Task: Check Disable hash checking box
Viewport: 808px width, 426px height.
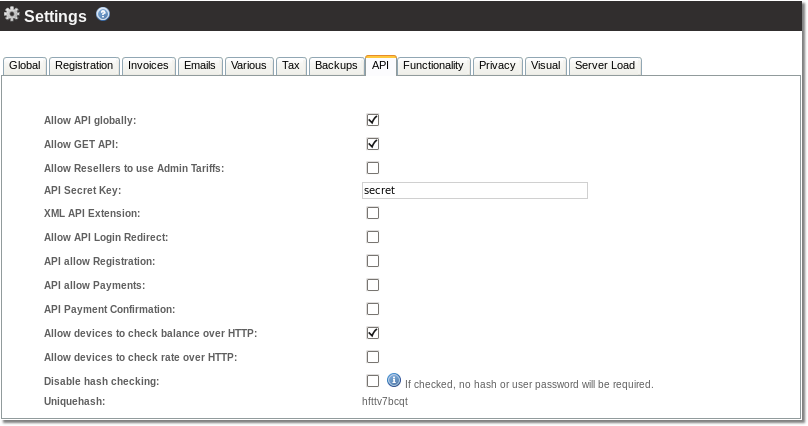Action: point(373,381)
